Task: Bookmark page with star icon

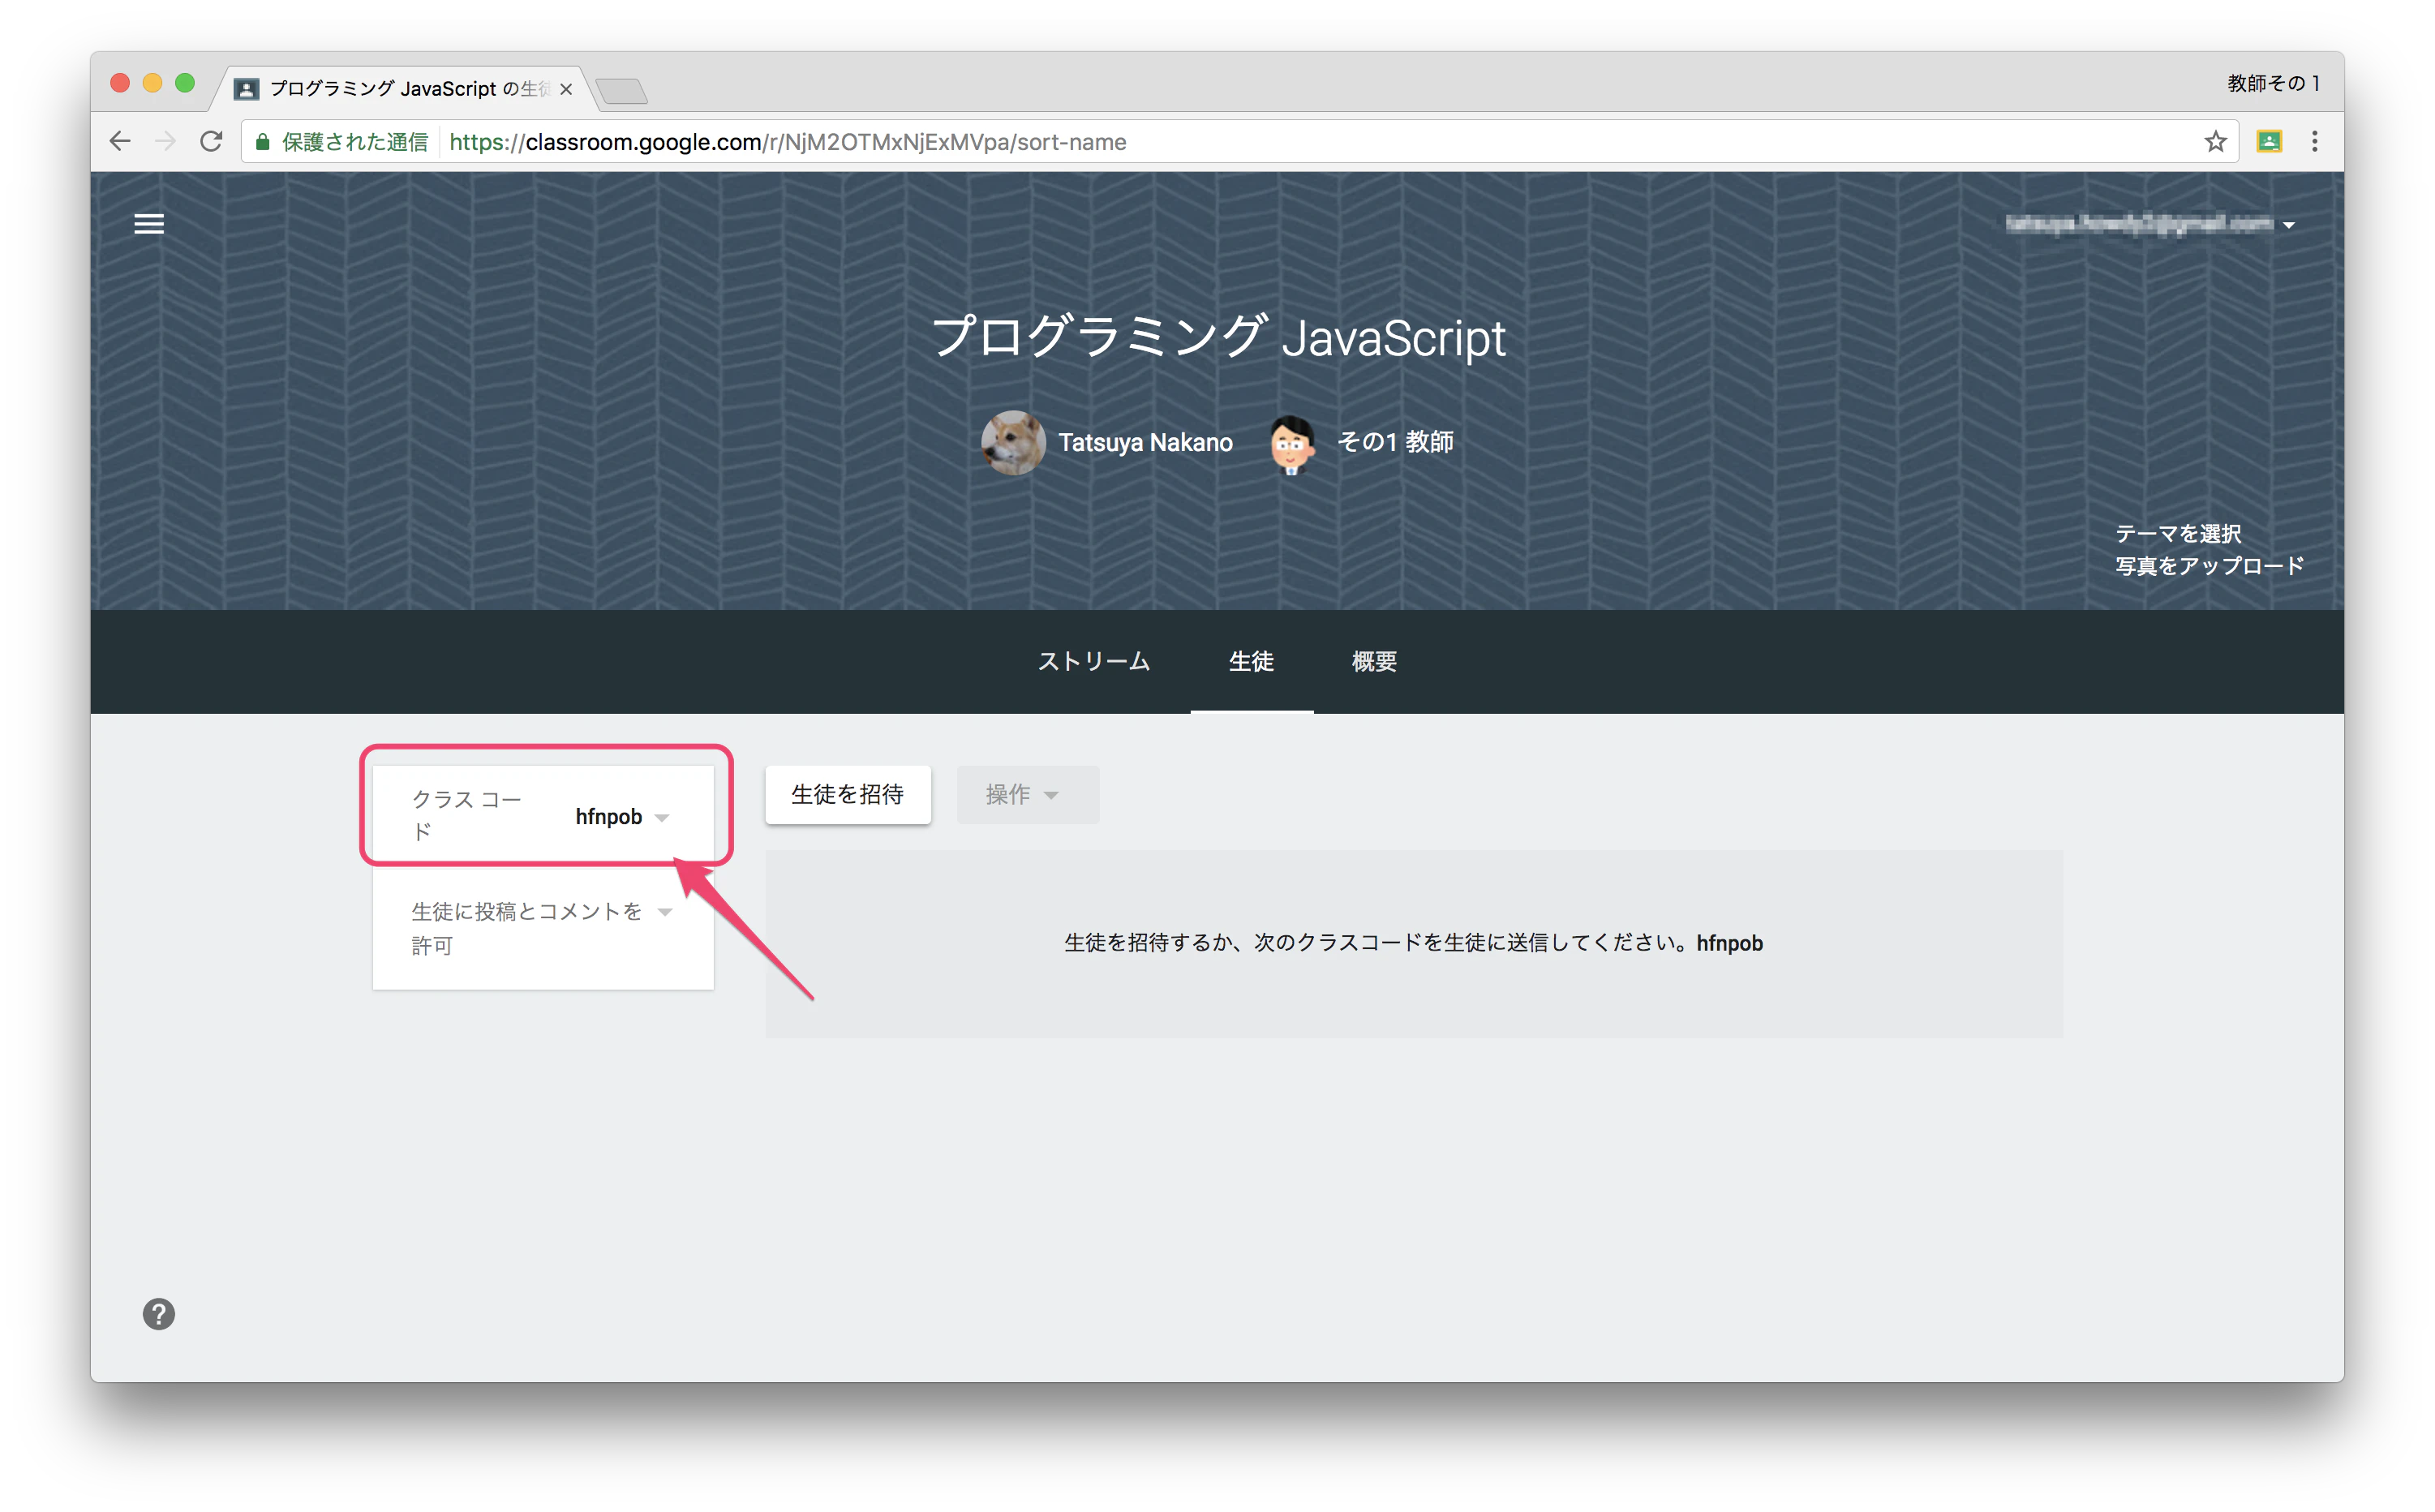Action: [2215, 142]
